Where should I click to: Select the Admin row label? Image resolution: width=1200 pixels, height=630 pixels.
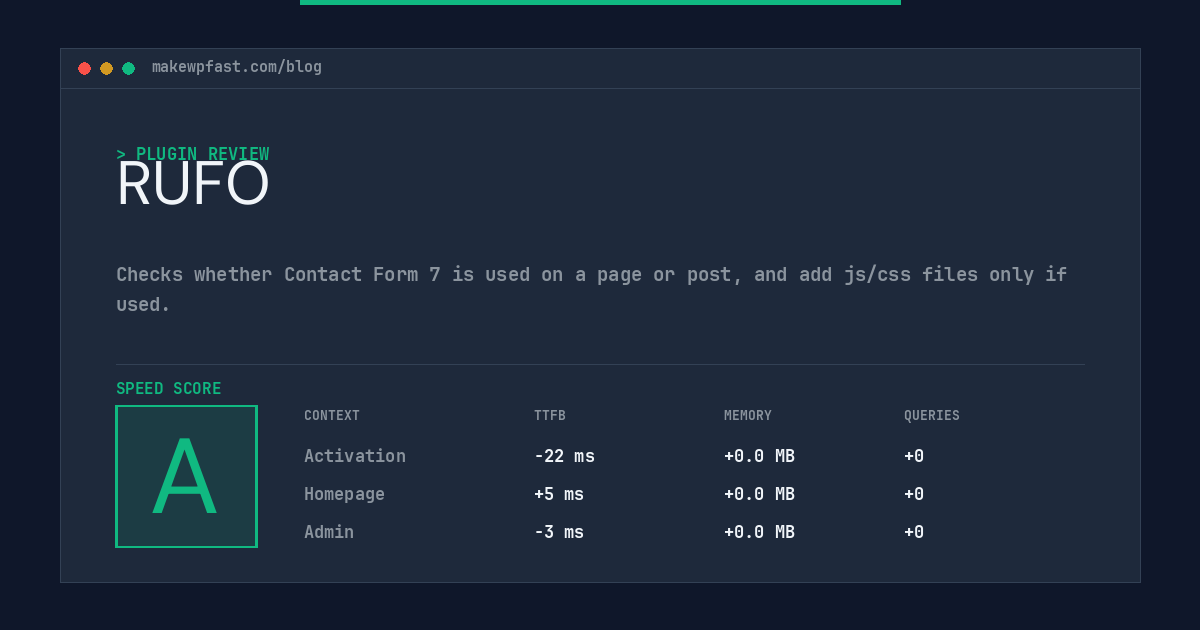[329, 532]
